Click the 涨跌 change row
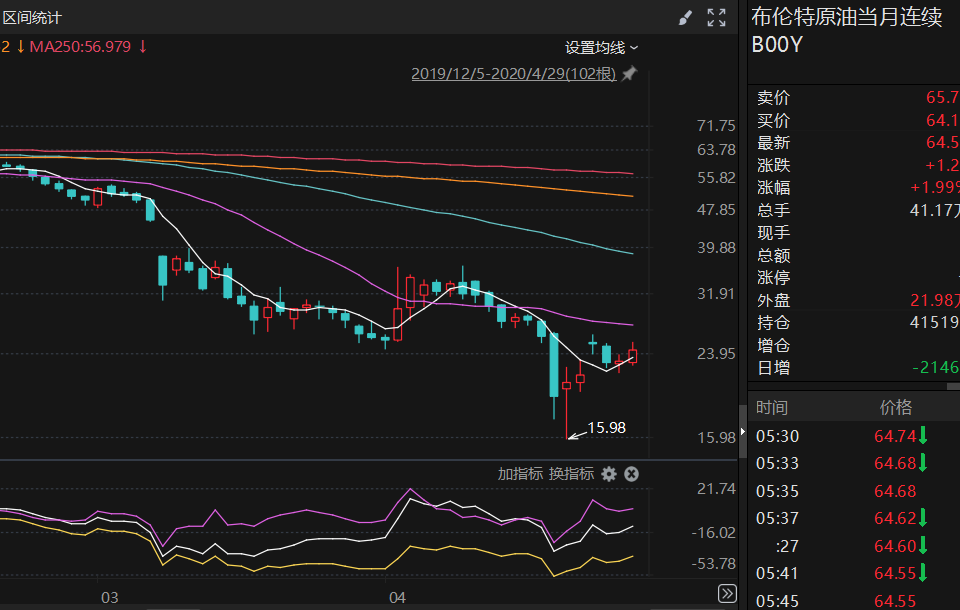This screenshot has height=610, width=960. pos(854,165)
